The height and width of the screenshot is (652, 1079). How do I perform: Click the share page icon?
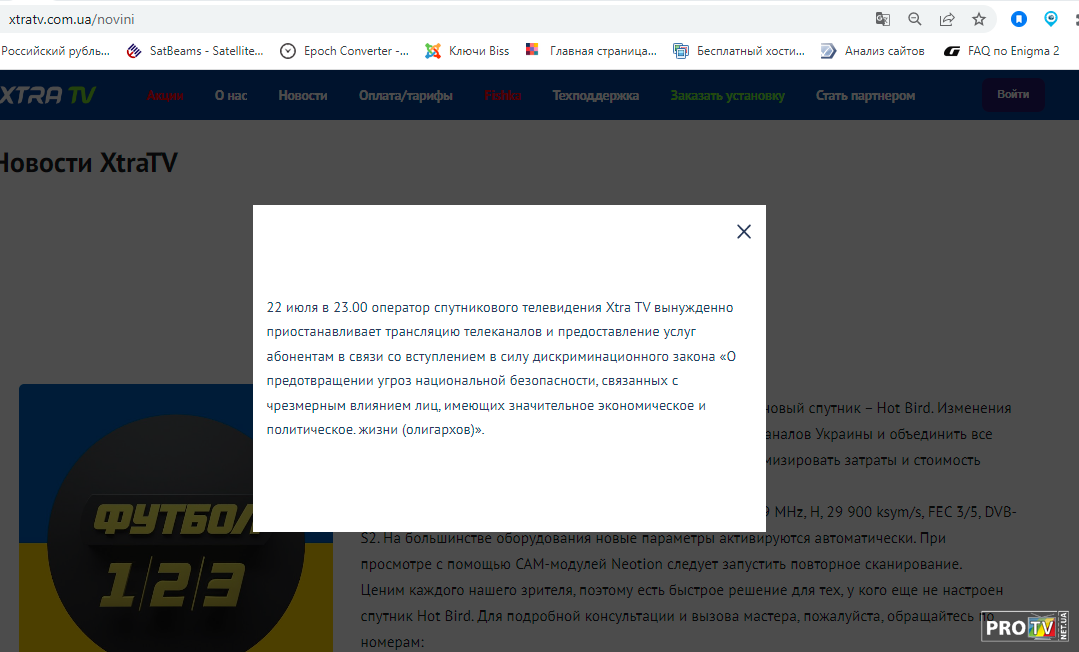pos(946,19)
